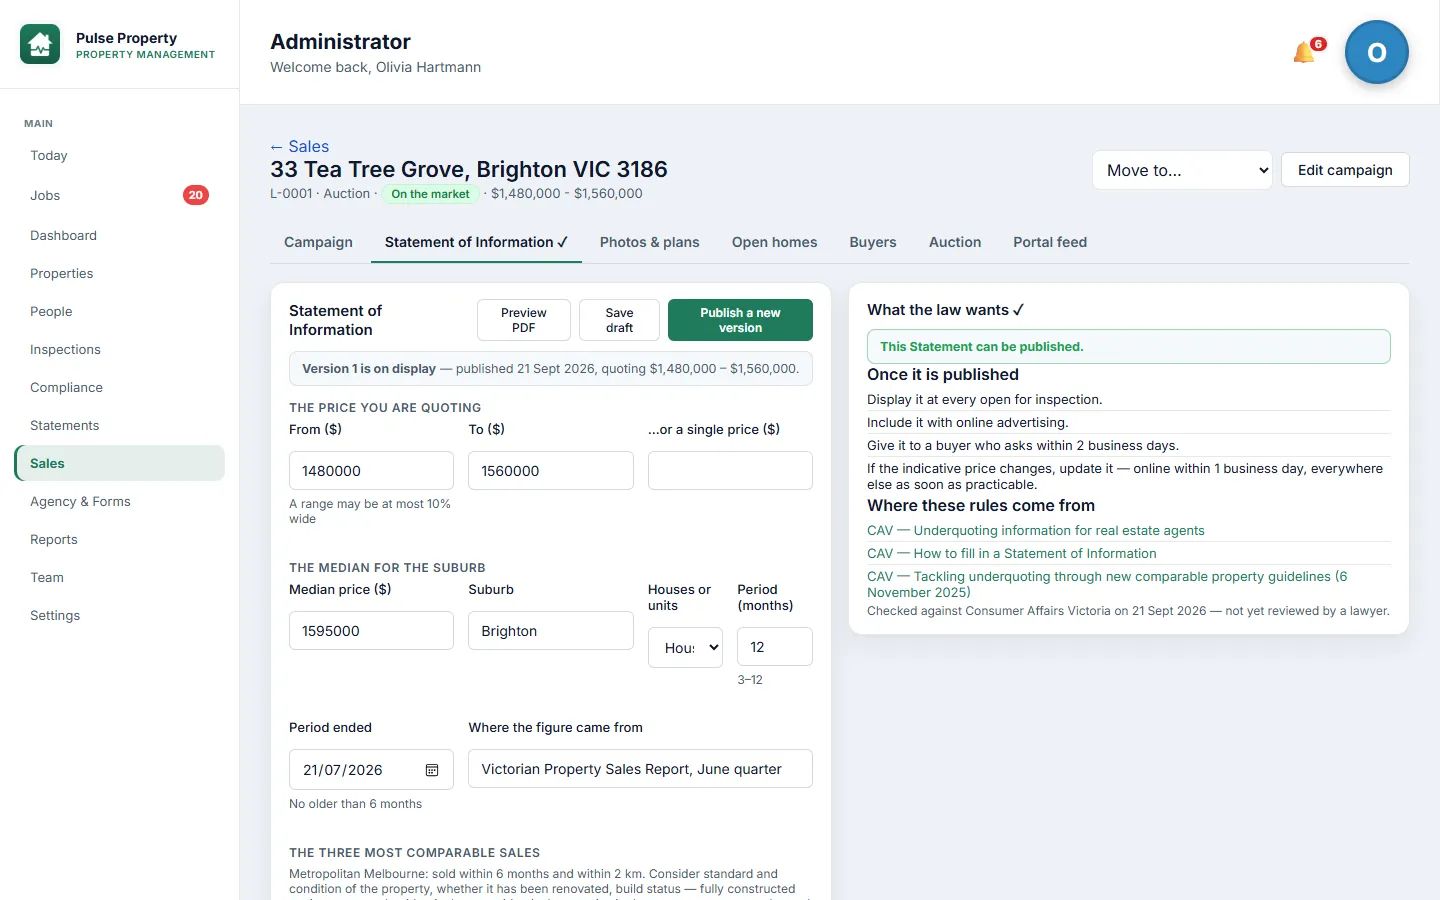Open Agency & Forms in the sidebar
The image size is (1440, 900).
point(120,502)
